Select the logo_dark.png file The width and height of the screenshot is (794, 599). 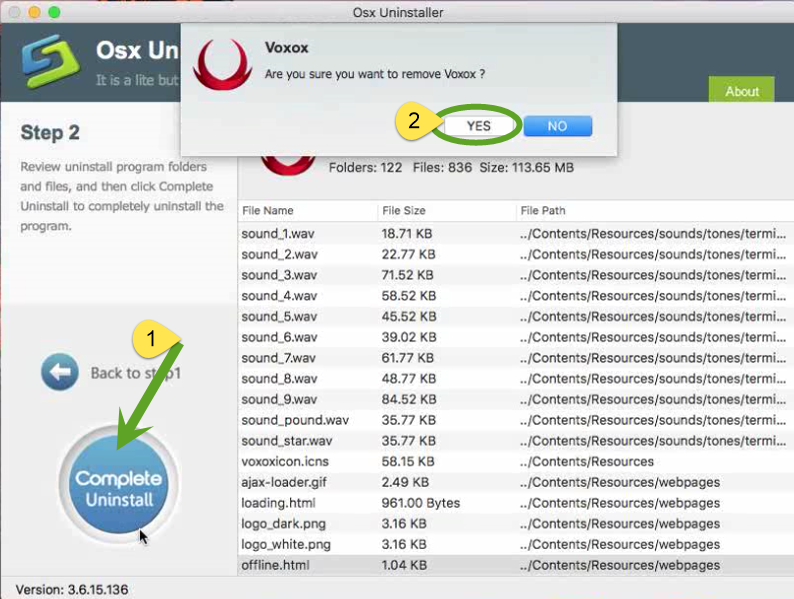click(515, 524)
